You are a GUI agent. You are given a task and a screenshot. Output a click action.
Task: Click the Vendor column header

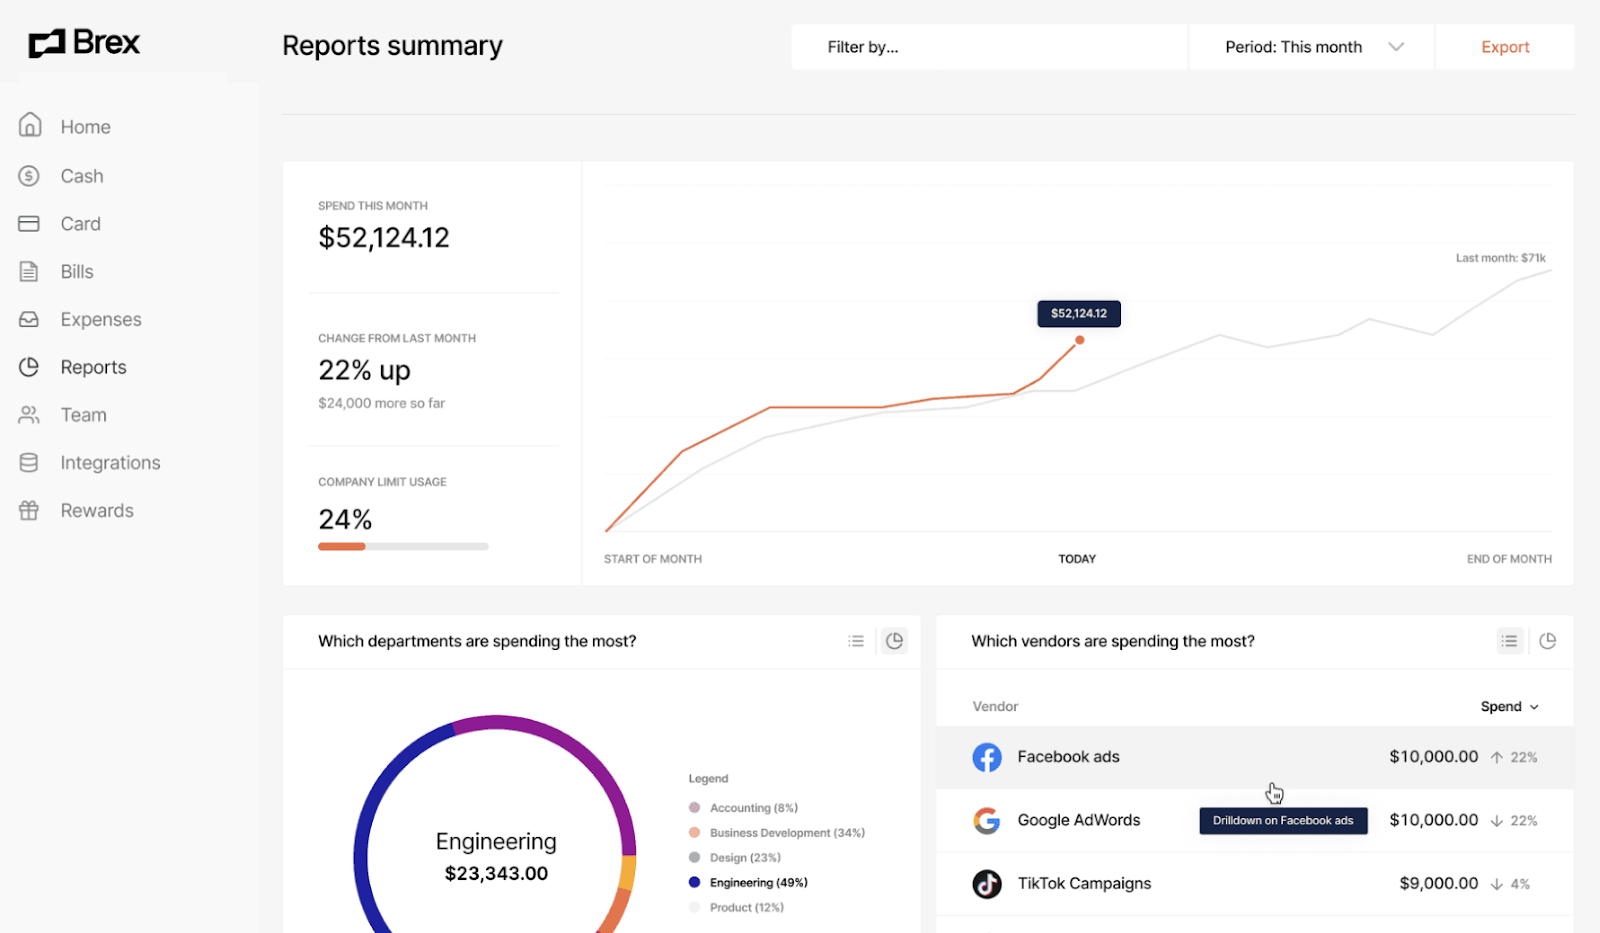pyautogui.click(x=995, y=706)
